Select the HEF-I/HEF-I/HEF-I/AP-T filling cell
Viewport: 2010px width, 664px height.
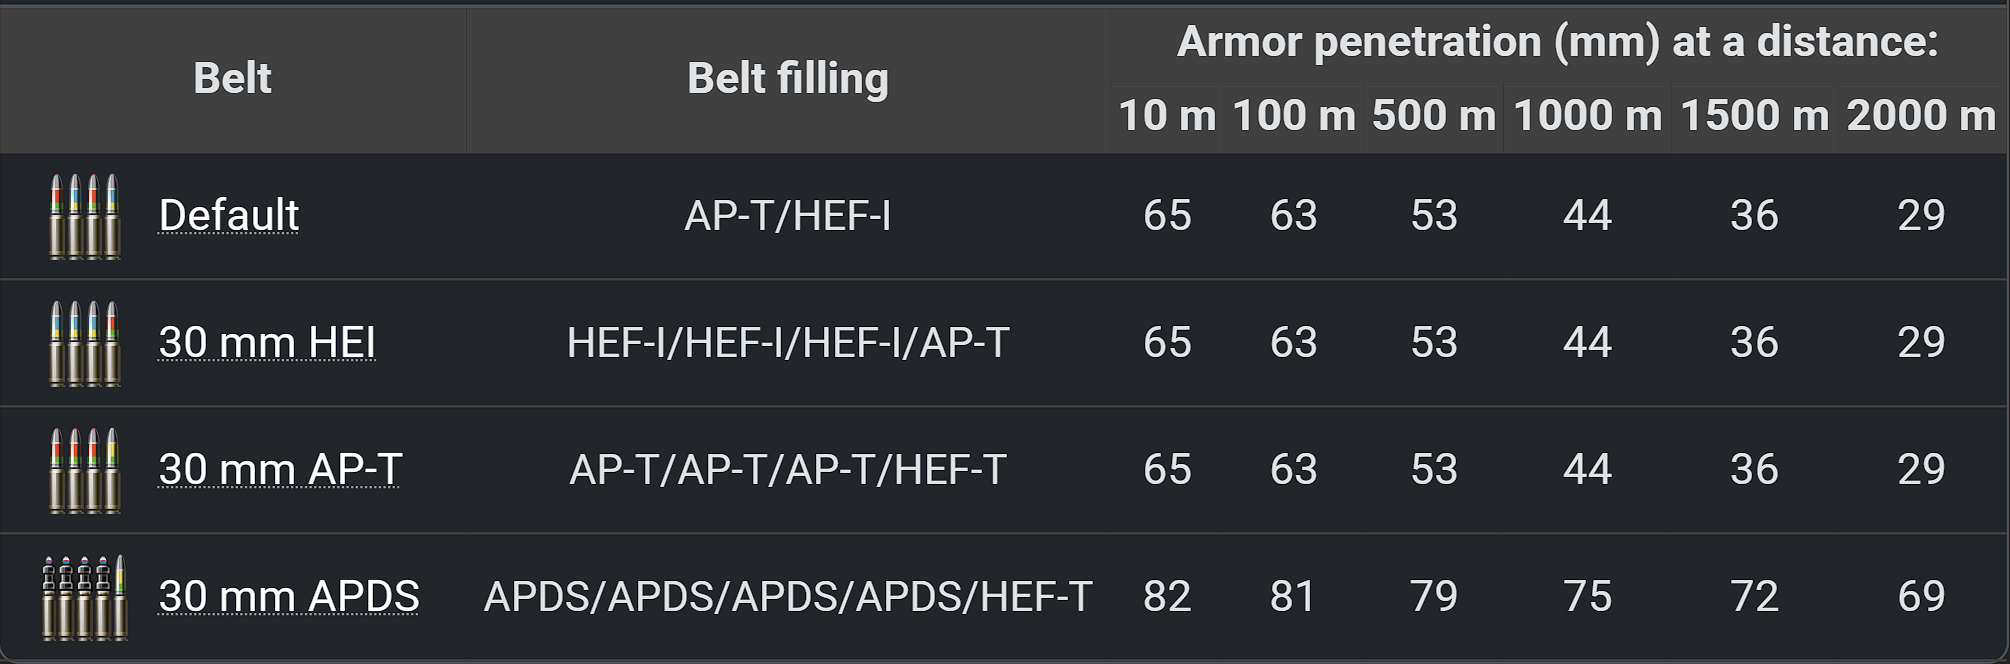(x=787, y=342)
